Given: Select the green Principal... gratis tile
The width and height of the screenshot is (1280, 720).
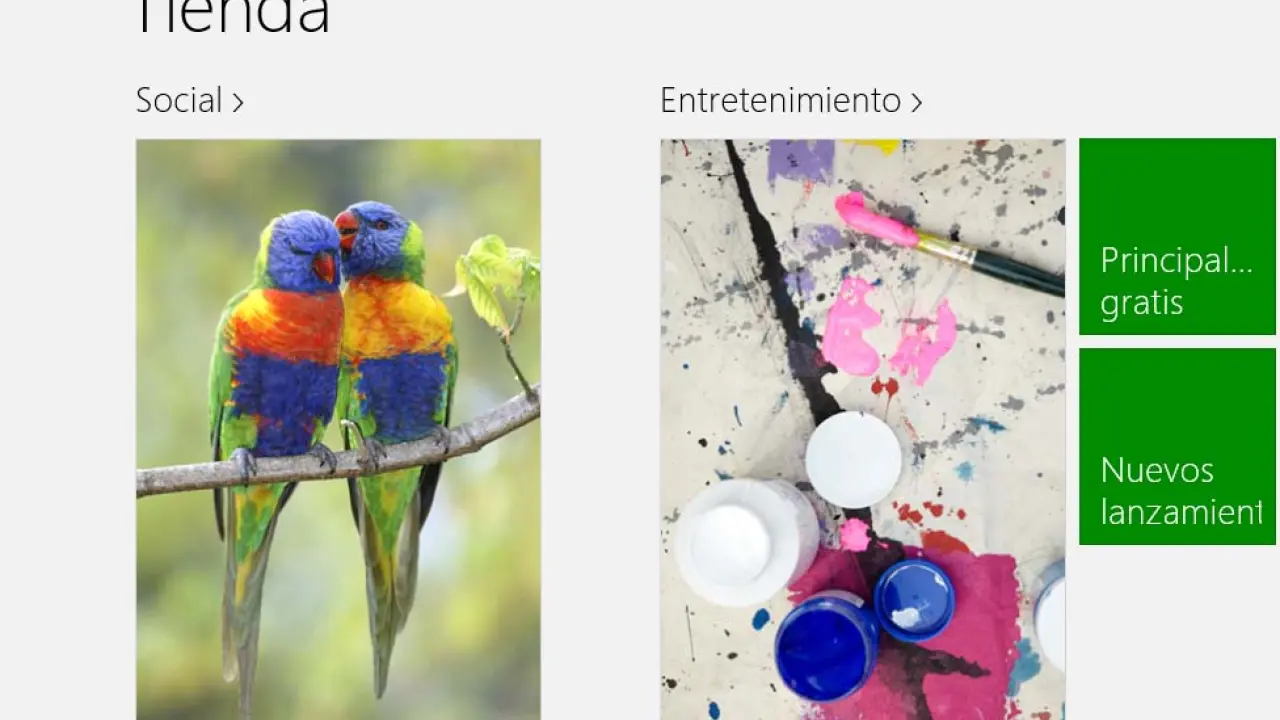Looking at the screenshot, I should click(x=1177, y=236).
